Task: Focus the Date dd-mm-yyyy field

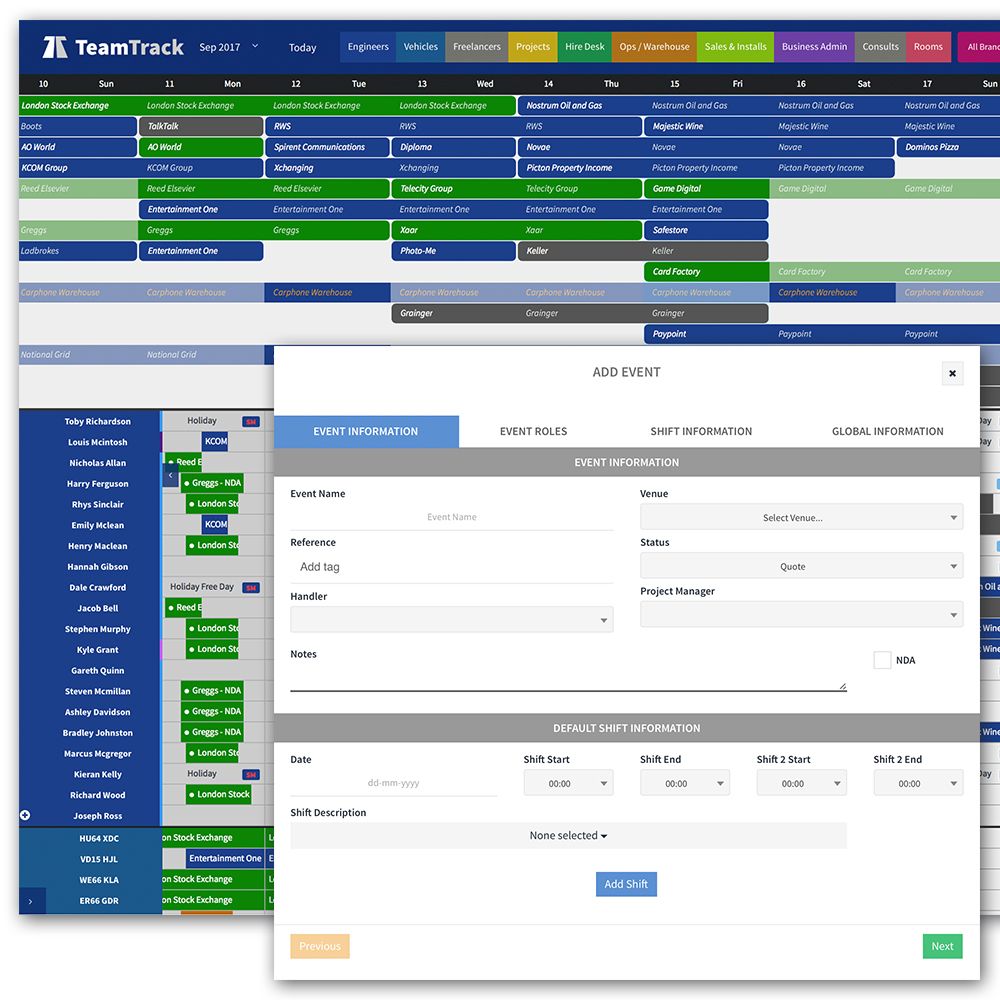Action: [x=393, y=783]
